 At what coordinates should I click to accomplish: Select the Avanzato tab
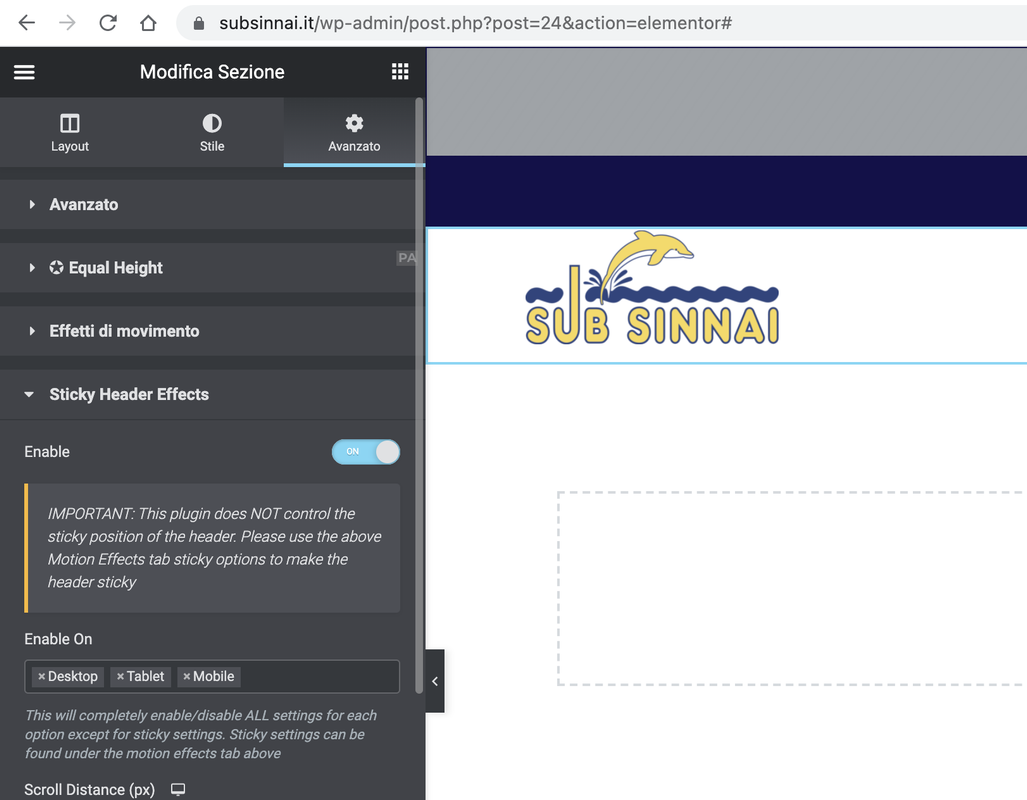[x=354, y=132]
